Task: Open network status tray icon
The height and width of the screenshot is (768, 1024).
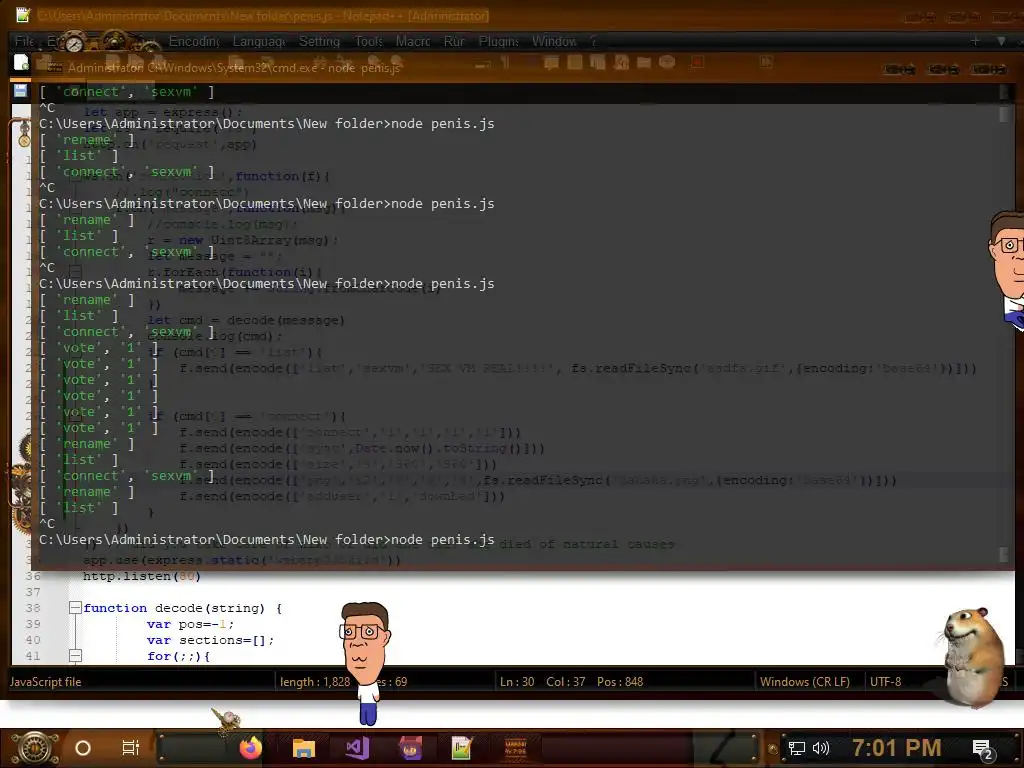Action: 796,748
